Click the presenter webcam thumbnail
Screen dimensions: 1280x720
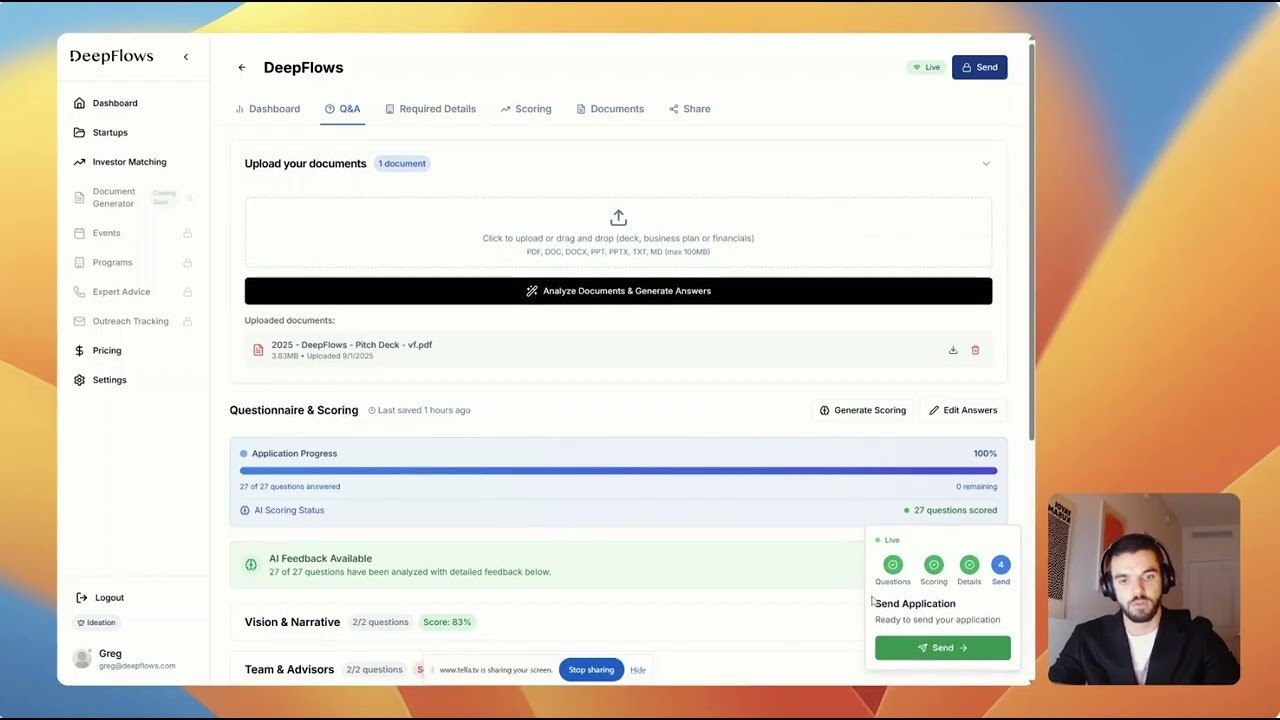coord(1144,589)
